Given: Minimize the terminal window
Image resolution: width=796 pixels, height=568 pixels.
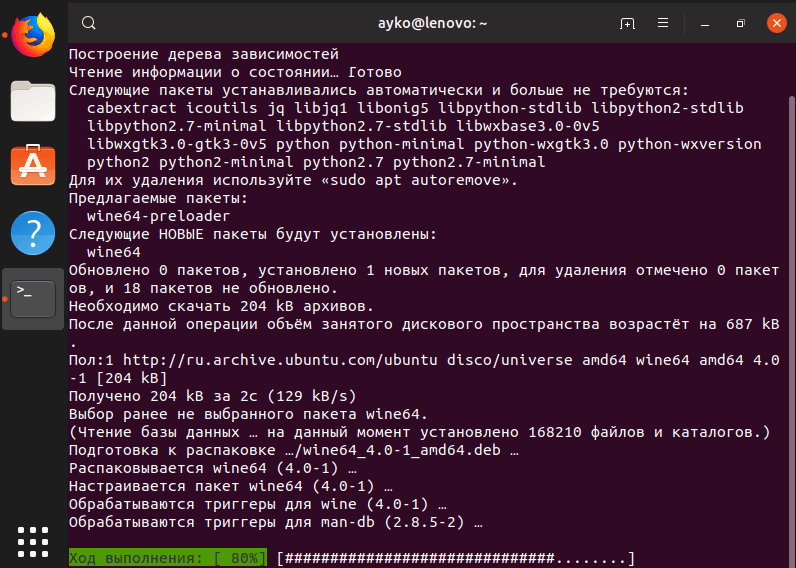Looking at the screenshot, I should (x=705, y=24).
